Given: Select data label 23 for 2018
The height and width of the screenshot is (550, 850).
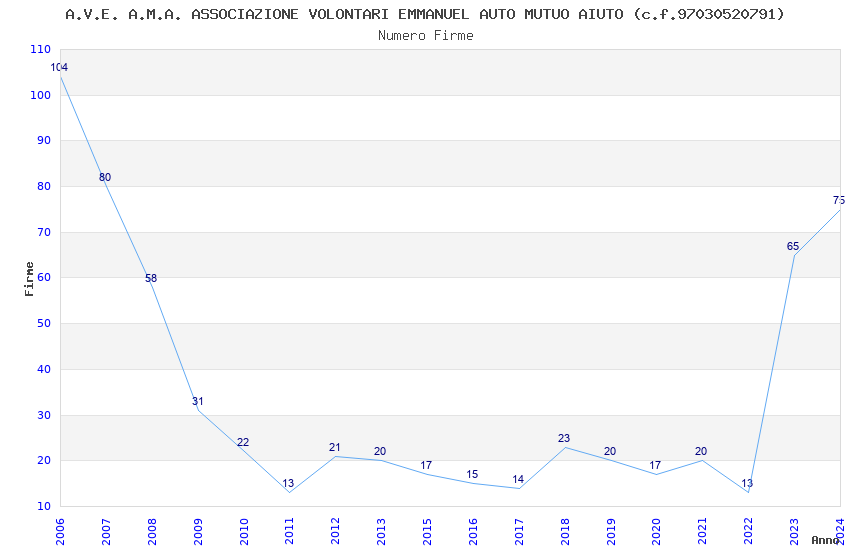Looking at the screenshot, I should [x=564, y=438].
